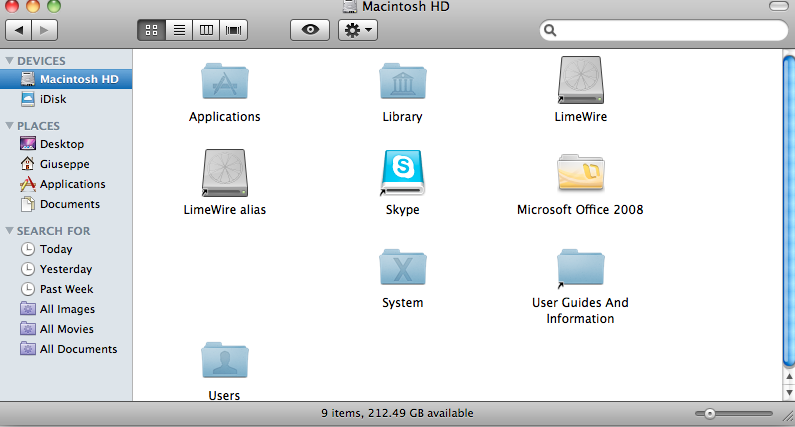Viewport: 795px width, 427px height.
Task: Switch to Cover Flow view
Action: 234,30
